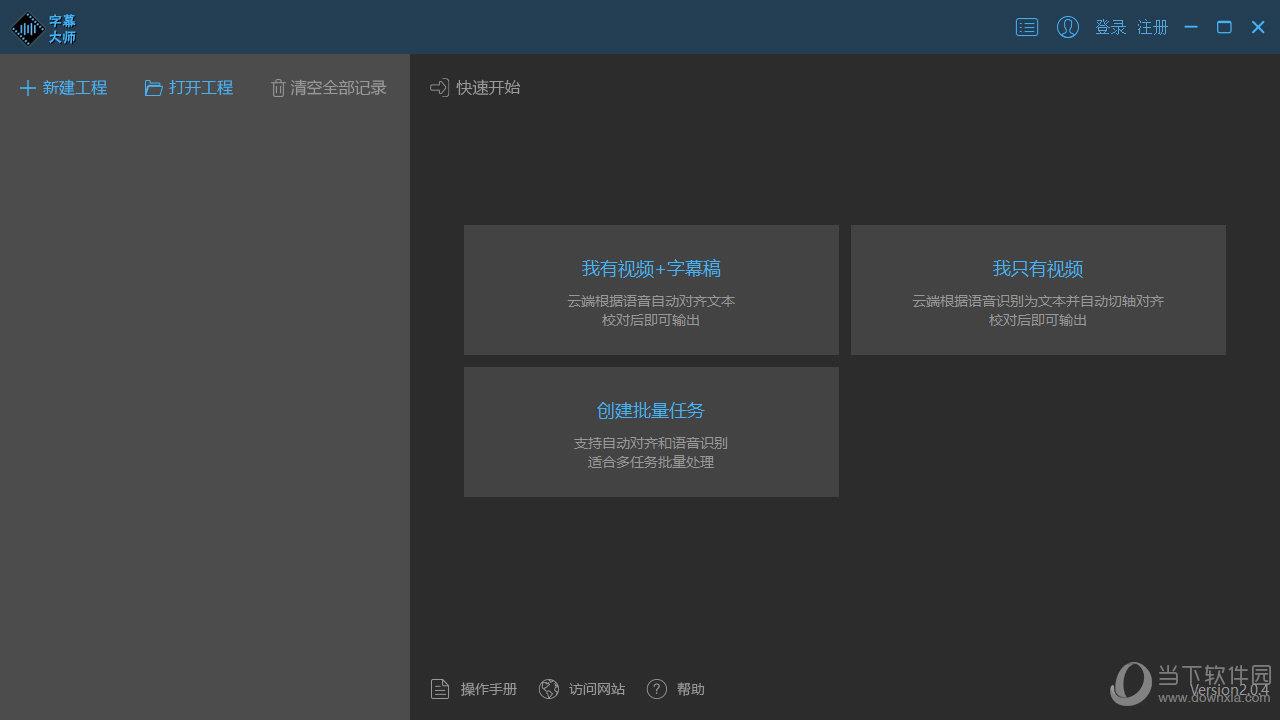Click the 我有视频+字幕稿 card
Image resolution: width=1280 pixels, height=720 pixels.
coord(651,290)
